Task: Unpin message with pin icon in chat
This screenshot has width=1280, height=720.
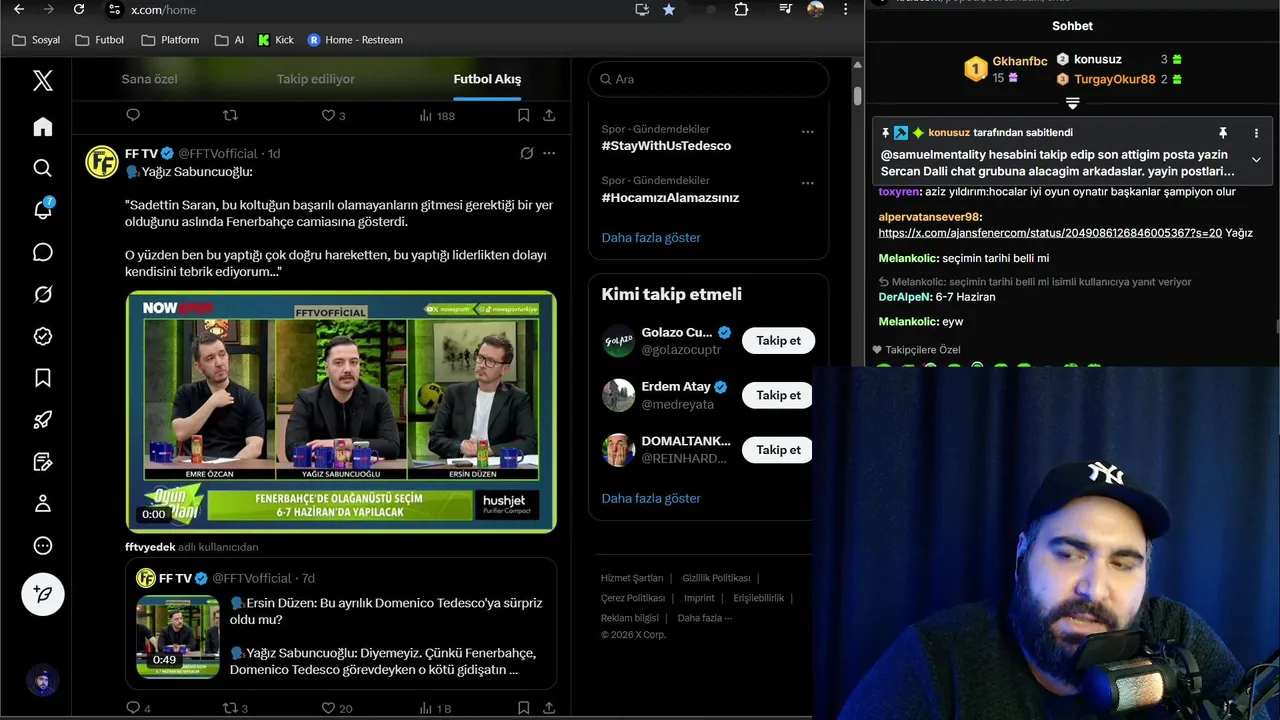Action: click(x=1222, y=133)
